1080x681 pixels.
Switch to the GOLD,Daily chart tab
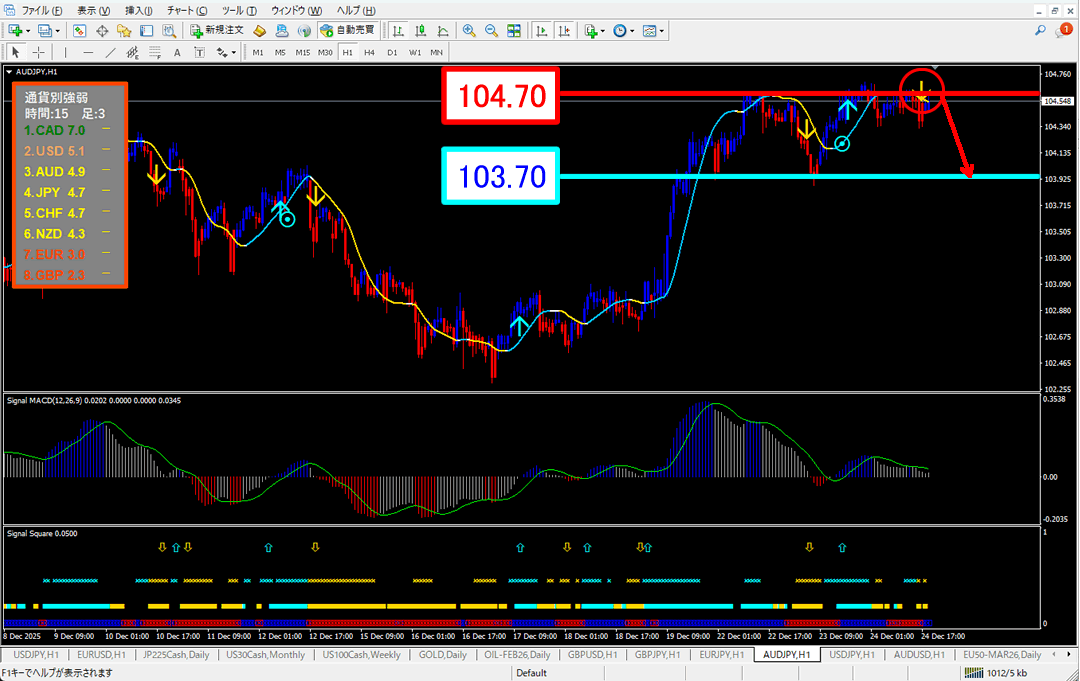pyautogui.click(x=442, y=655)
